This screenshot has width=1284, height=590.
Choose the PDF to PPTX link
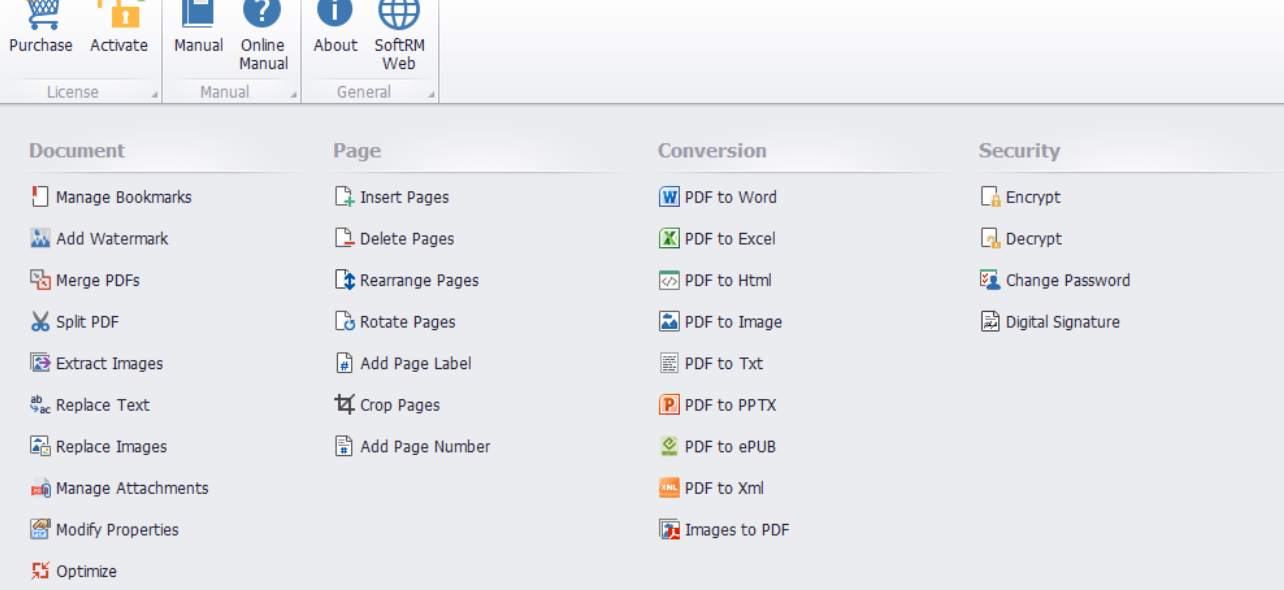click(731, 405)
